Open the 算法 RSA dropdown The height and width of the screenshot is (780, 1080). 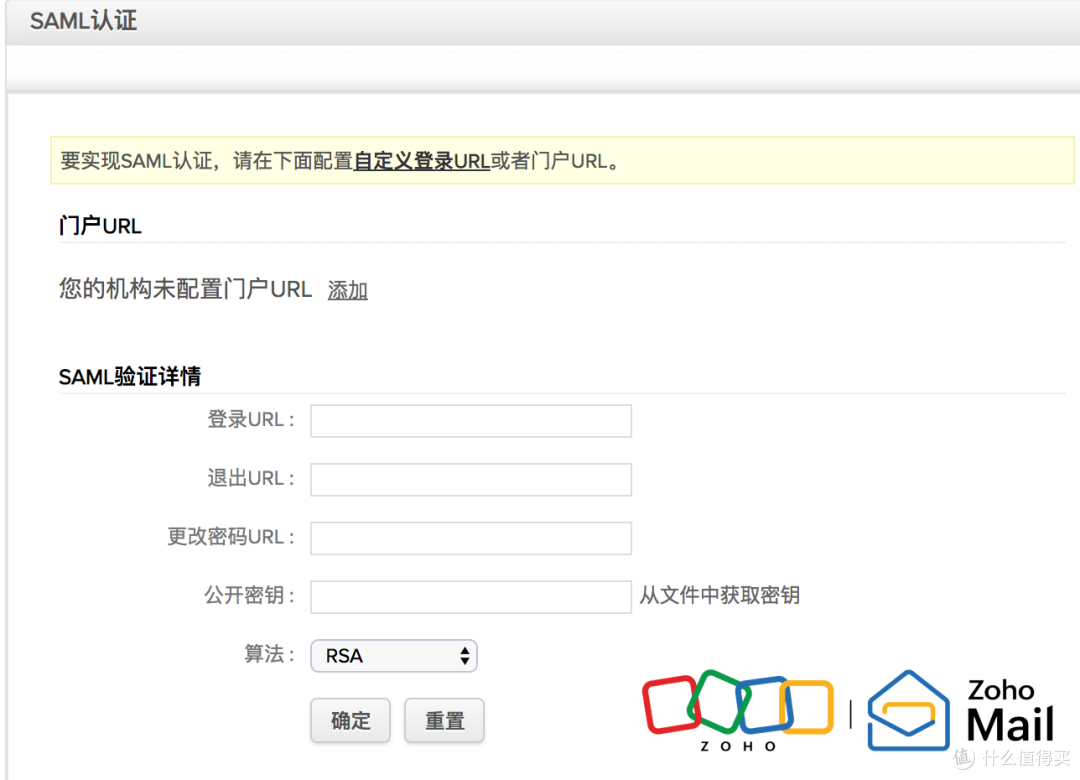pyautogui.click(x=394, y=656)
